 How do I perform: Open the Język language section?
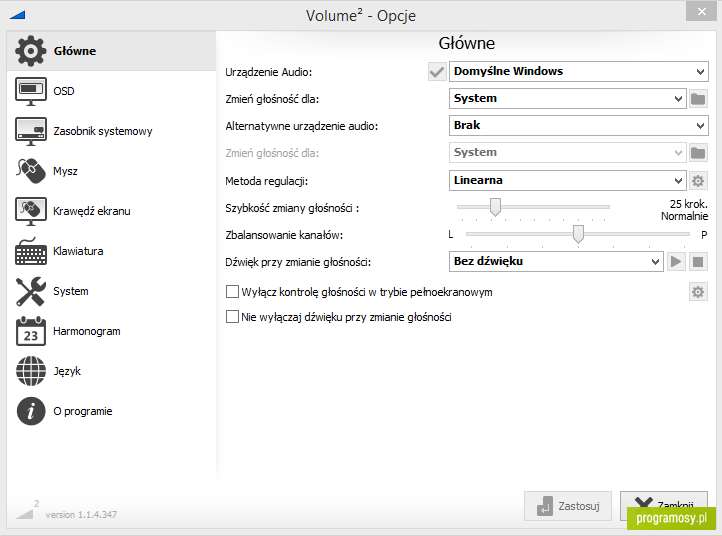tap(111, 371)
